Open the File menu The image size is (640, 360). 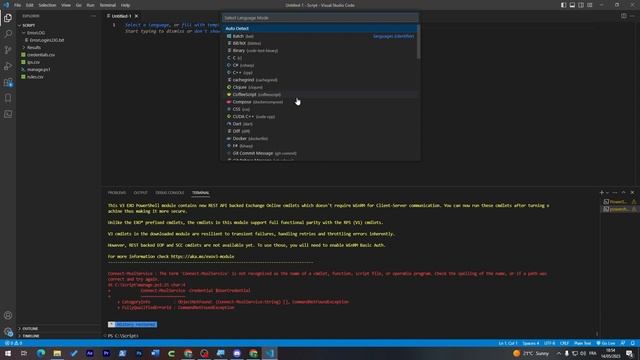tap(17, 5)
